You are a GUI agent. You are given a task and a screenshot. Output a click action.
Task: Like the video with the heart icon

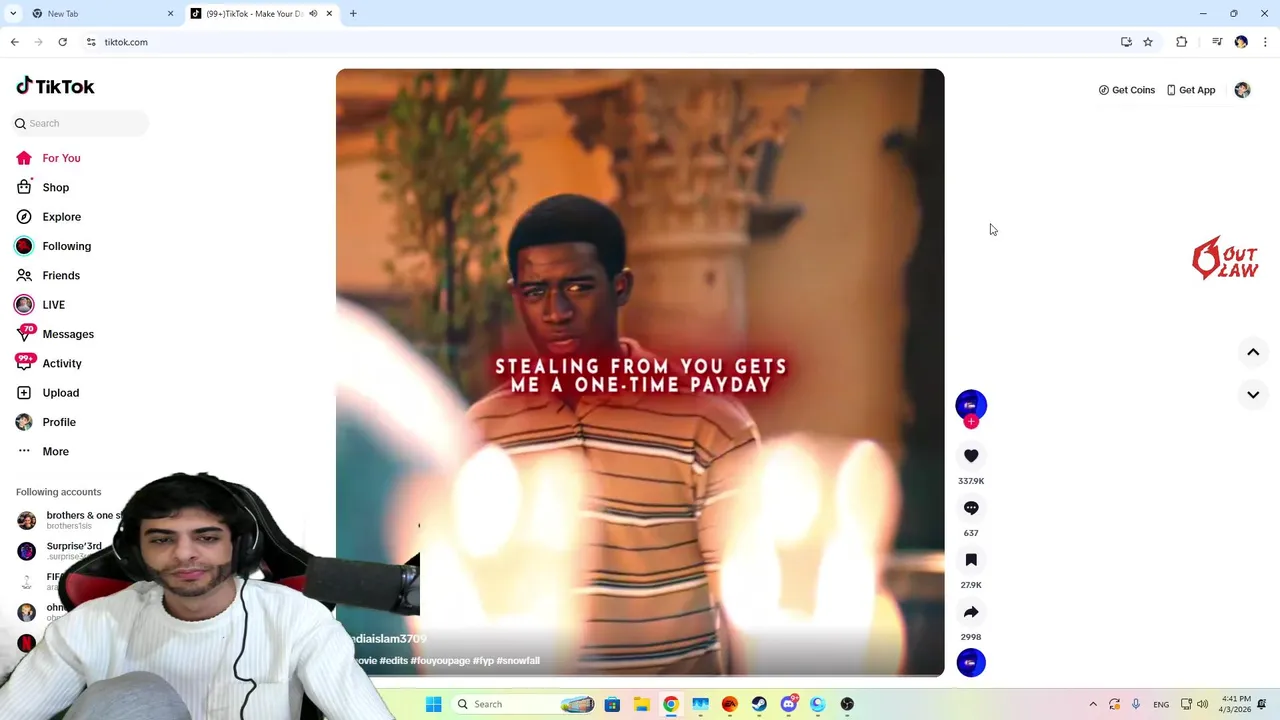pos(971,456)
